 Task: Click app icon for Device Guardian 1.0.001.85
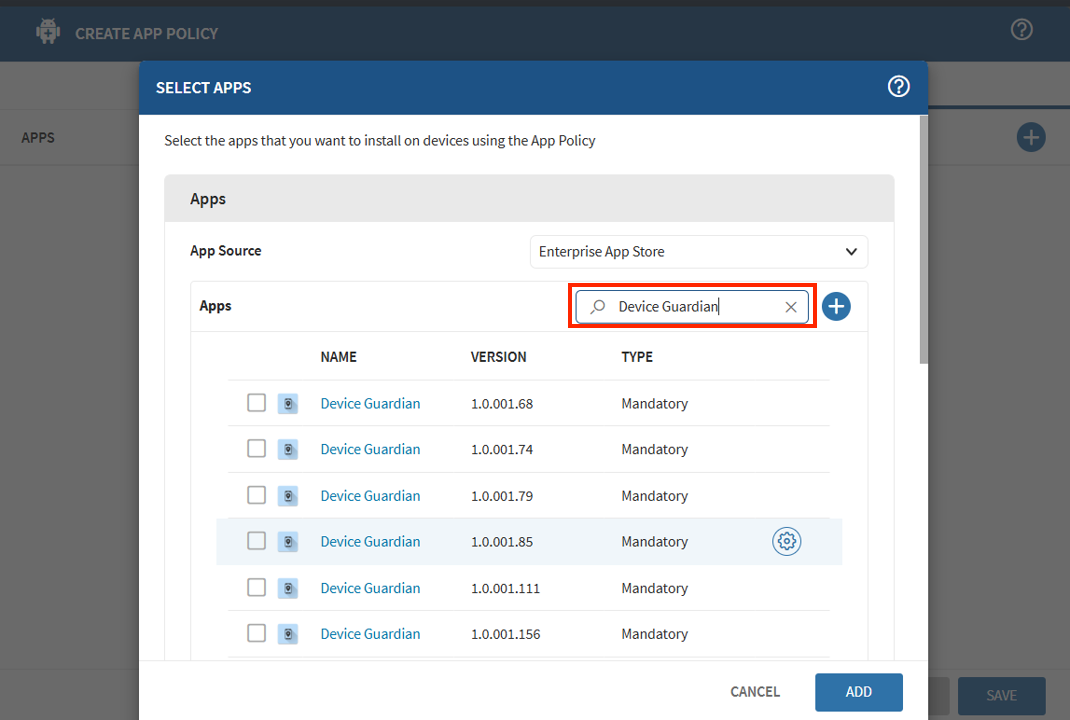coord(288,542)
